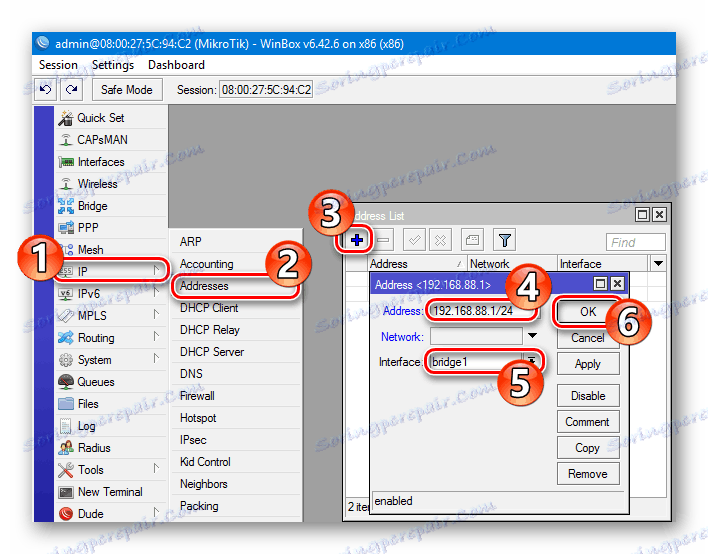Select IPsec in IP submenu

pyautogui.click(x=236, y=440)
